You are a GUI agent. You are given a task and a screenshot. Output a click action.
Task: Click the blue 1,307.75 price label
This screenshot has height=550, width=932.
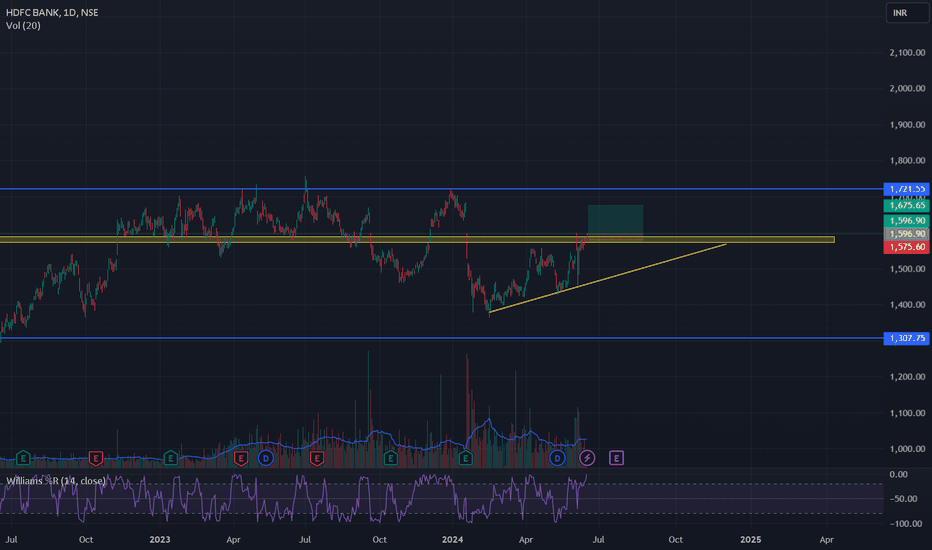[906, 338]
